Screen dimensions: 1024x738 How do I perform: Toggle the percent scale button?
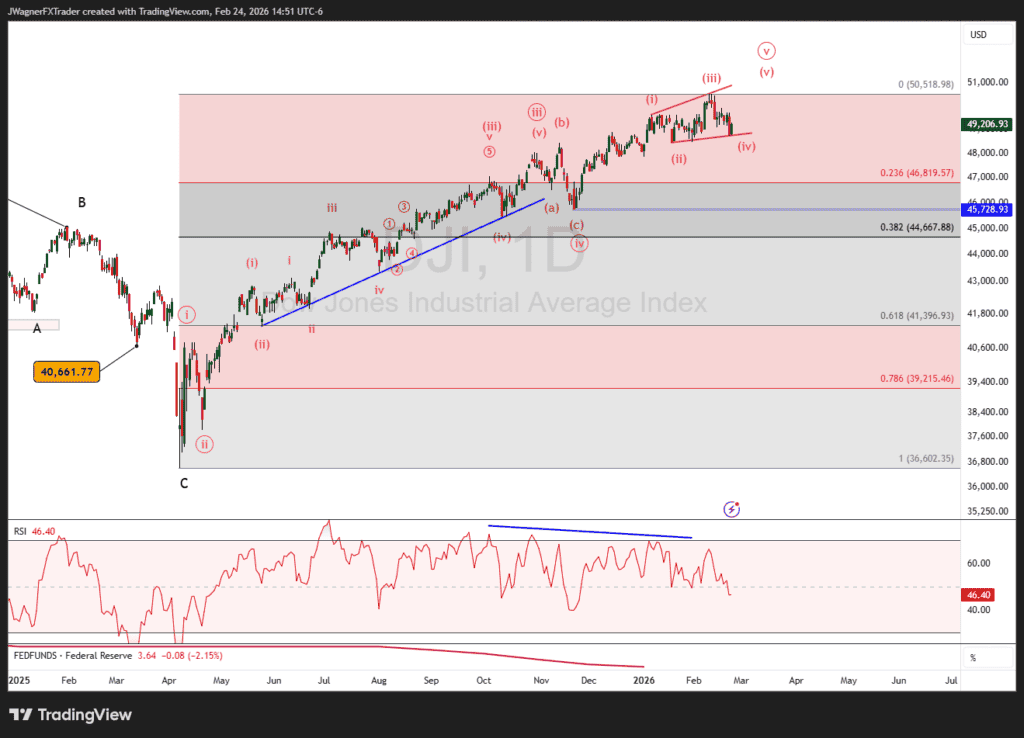tap(972, 657)
